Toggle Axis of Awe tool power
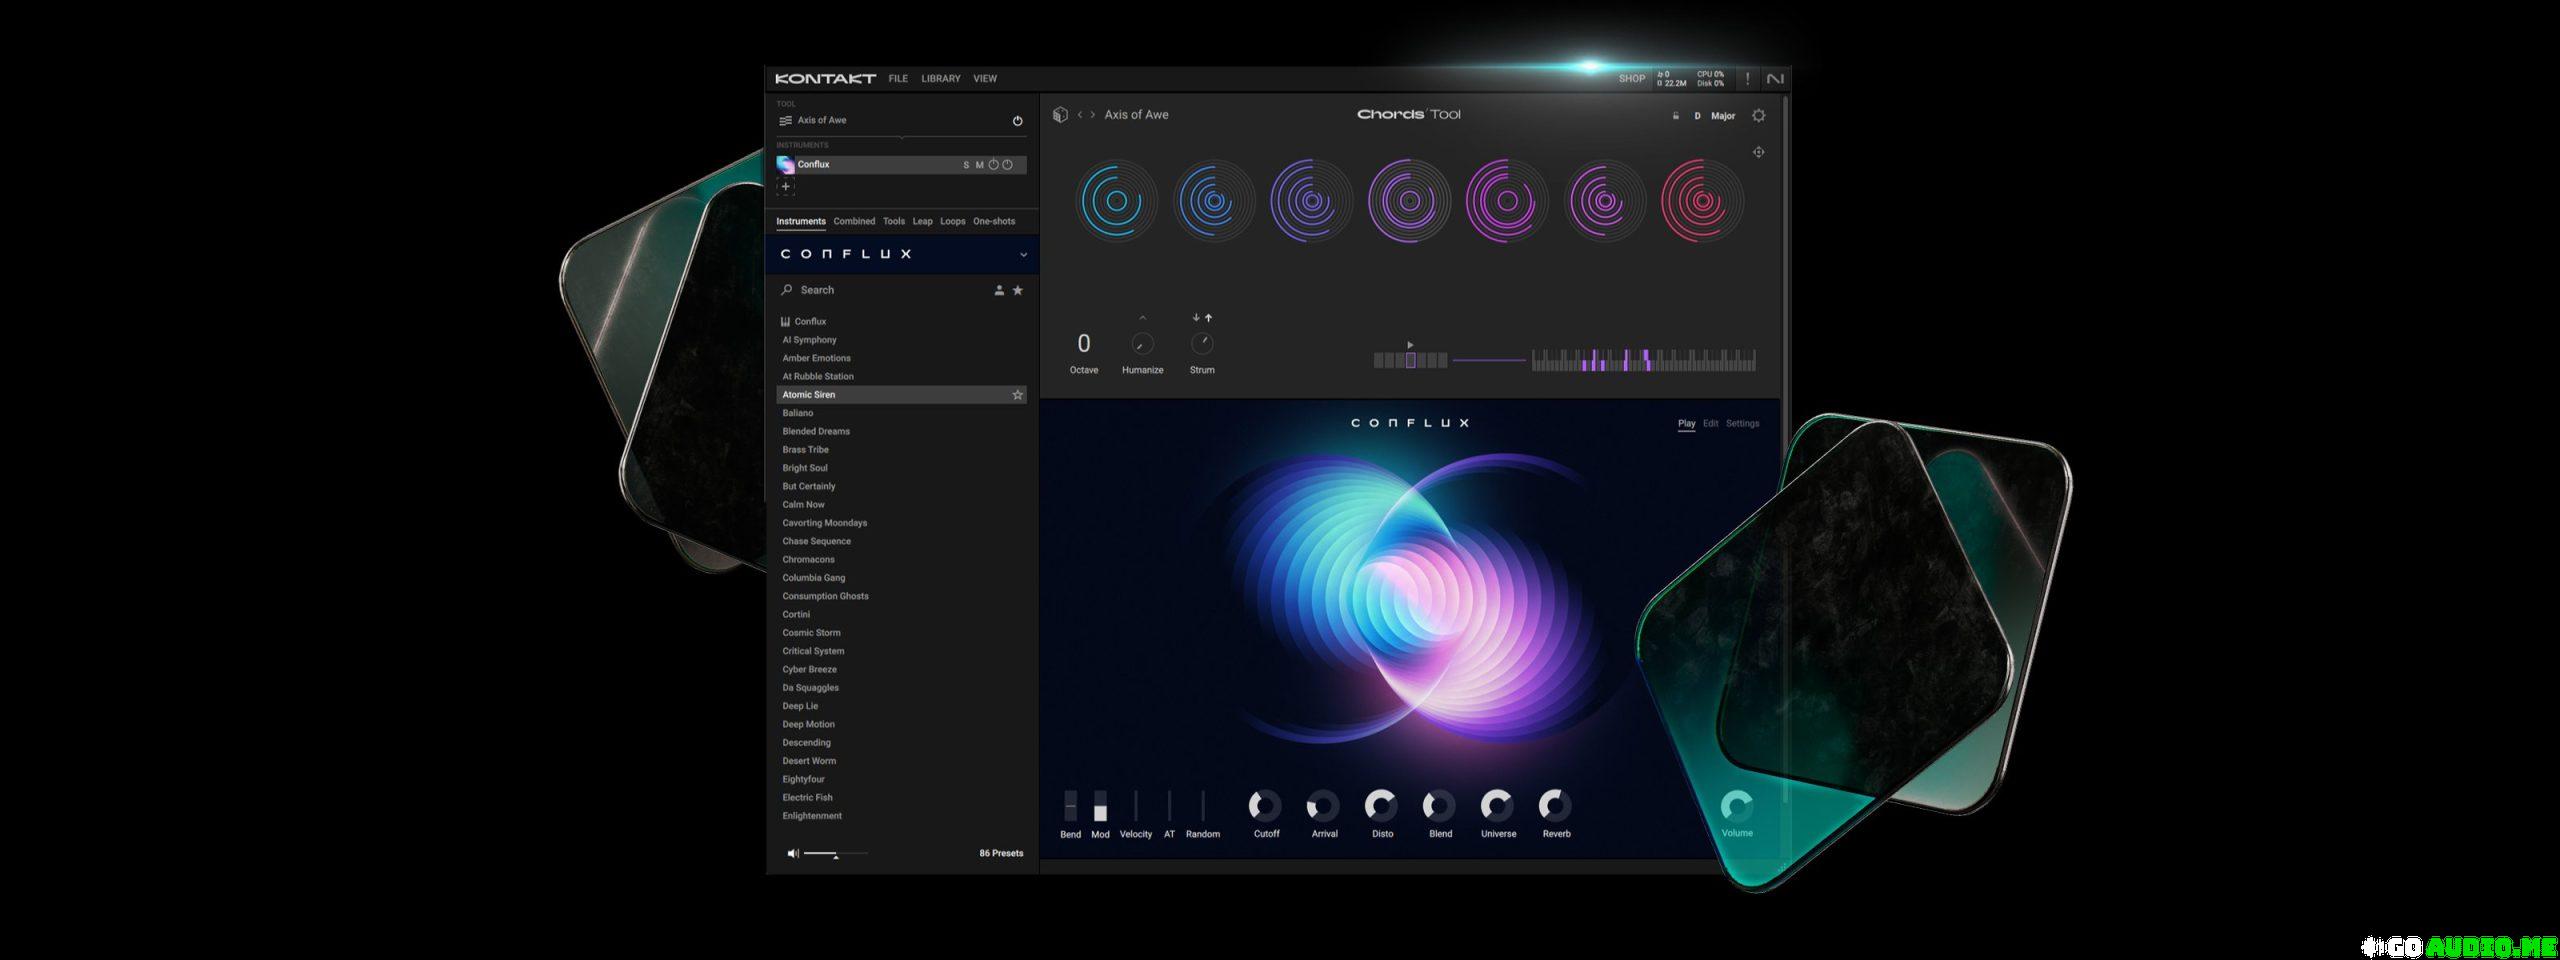This screenshot has width=2560, height=960. (x=1018, y=121)
